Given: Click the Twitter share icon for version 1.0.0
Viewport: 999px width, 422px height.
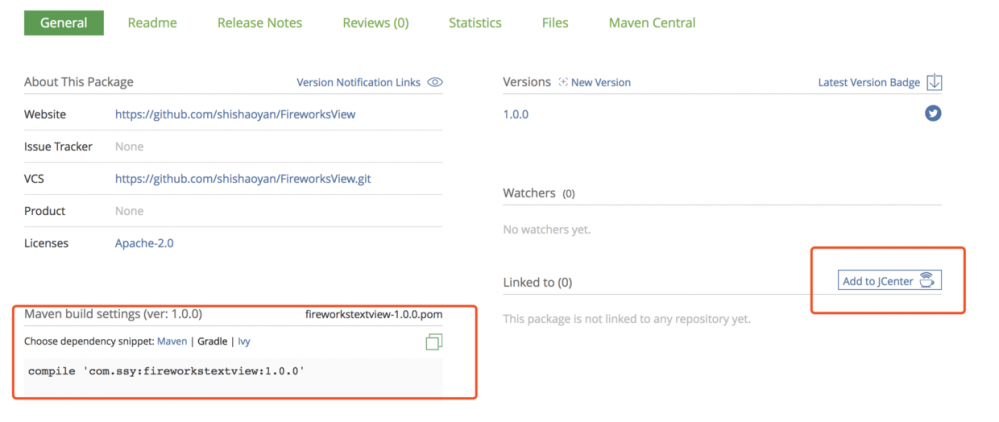Looking at the screenshot, I should point(933,114).
